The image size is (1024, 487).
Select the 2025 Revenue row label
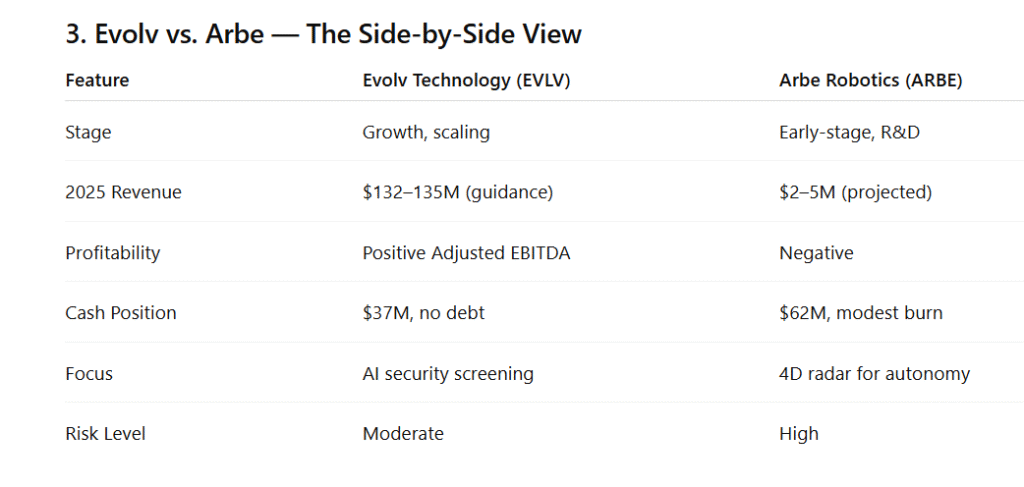pos(123,192)
